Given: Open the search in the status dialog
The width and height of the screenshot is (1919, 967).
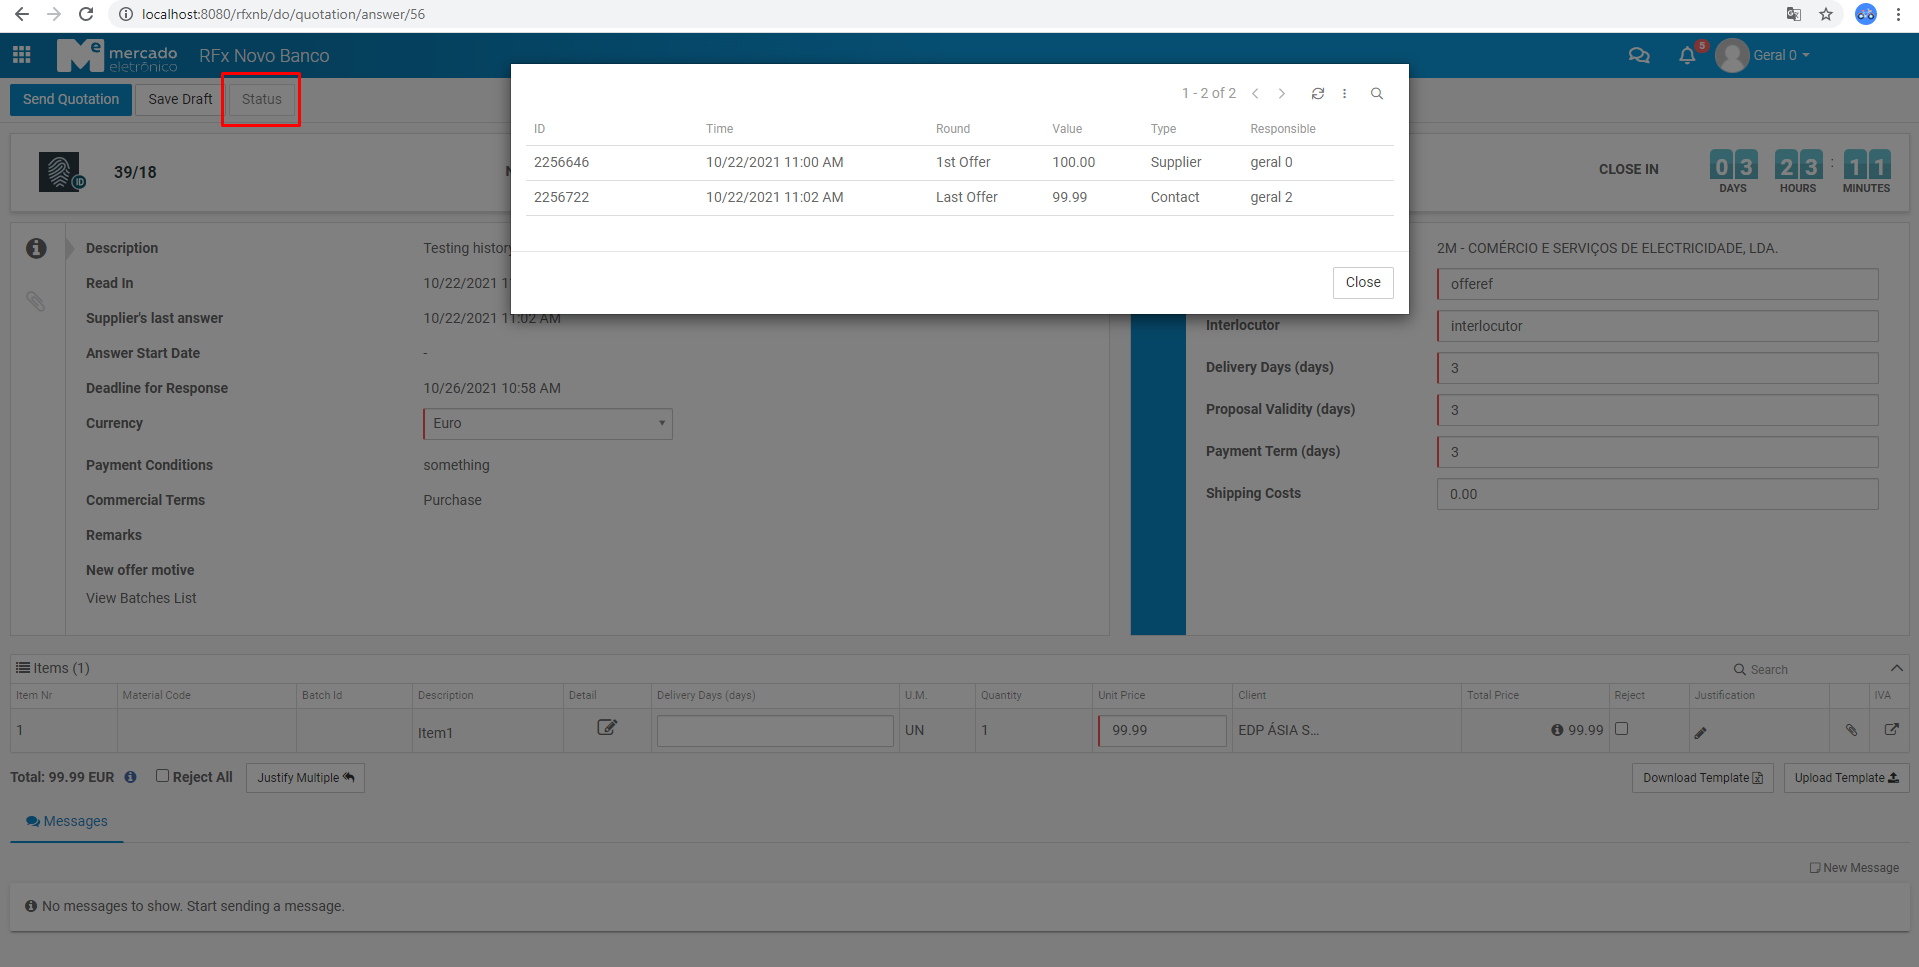Looking at the screenshot, I should coord(1377,93).
